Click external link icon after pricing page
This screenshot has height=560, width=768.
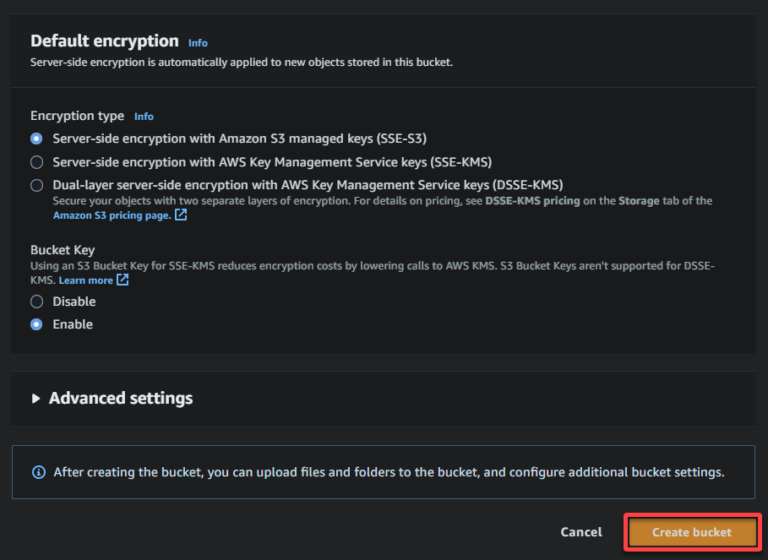pos(181,215)
